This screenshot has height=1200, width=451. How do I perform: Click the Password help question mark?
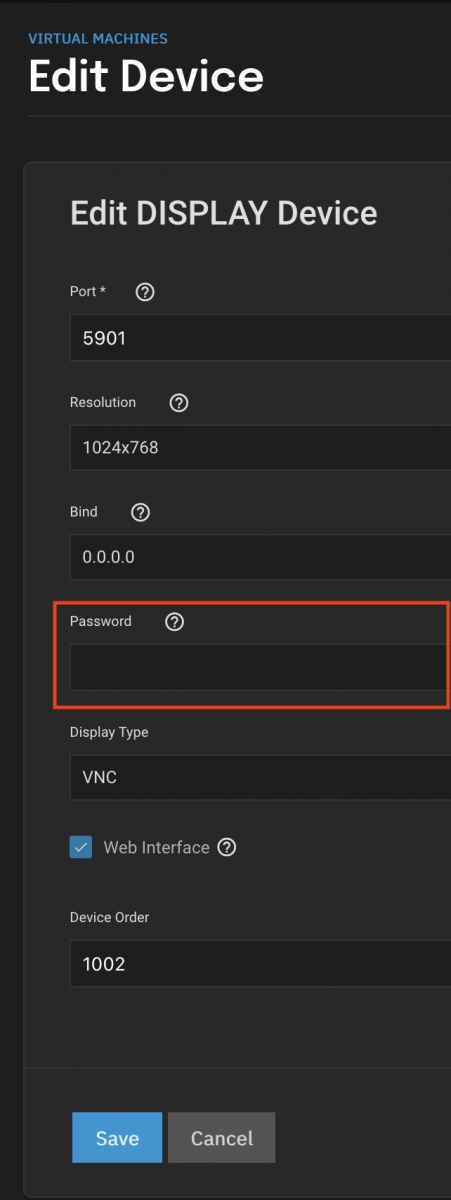click(x=175, y=622)
